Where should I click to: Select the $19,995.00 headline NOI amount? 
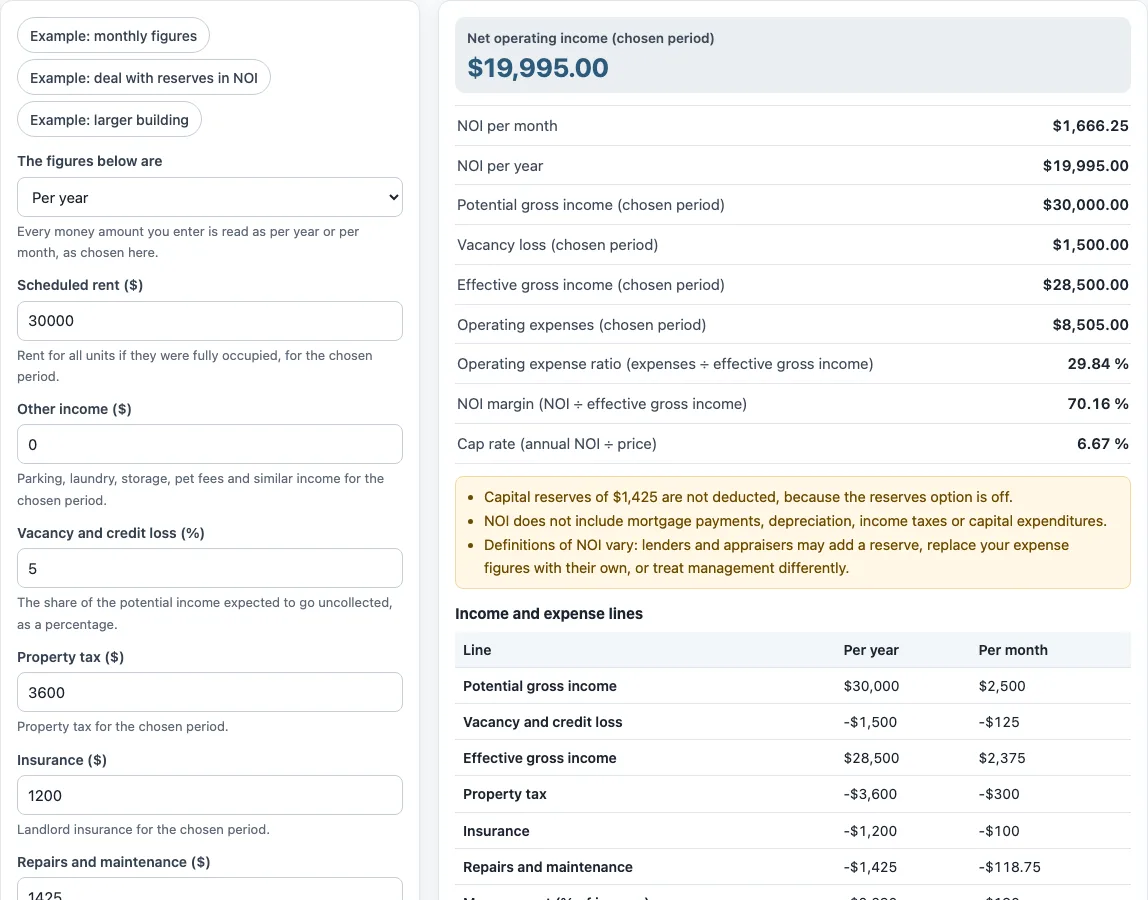538,68
